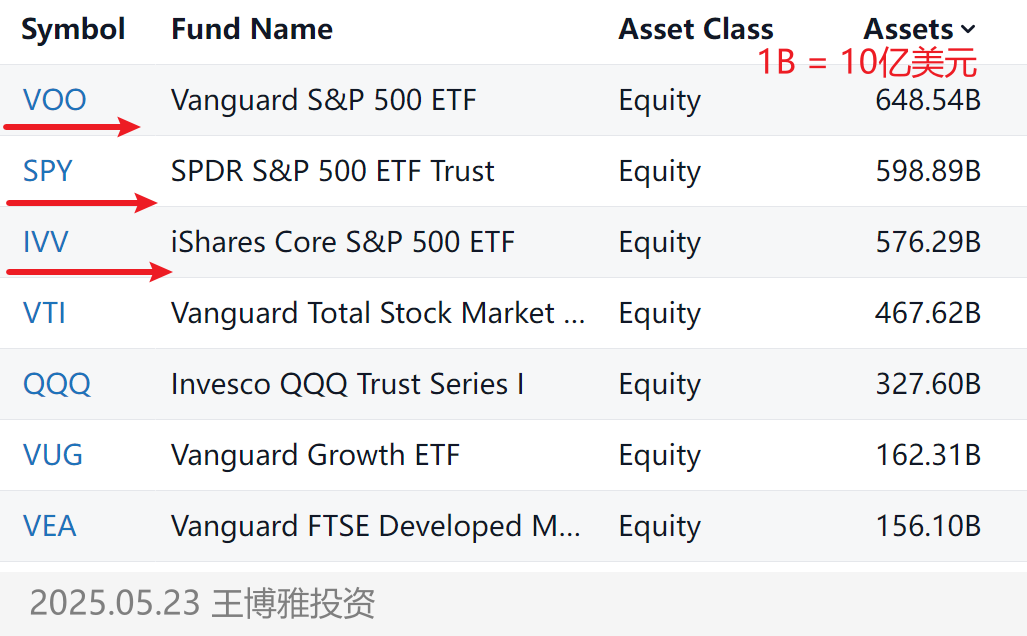The width and height of the screenshot is (1027, 636).
Task: Select SPDR S&P 500 ETF Trust name
Action: coord(333,171)
